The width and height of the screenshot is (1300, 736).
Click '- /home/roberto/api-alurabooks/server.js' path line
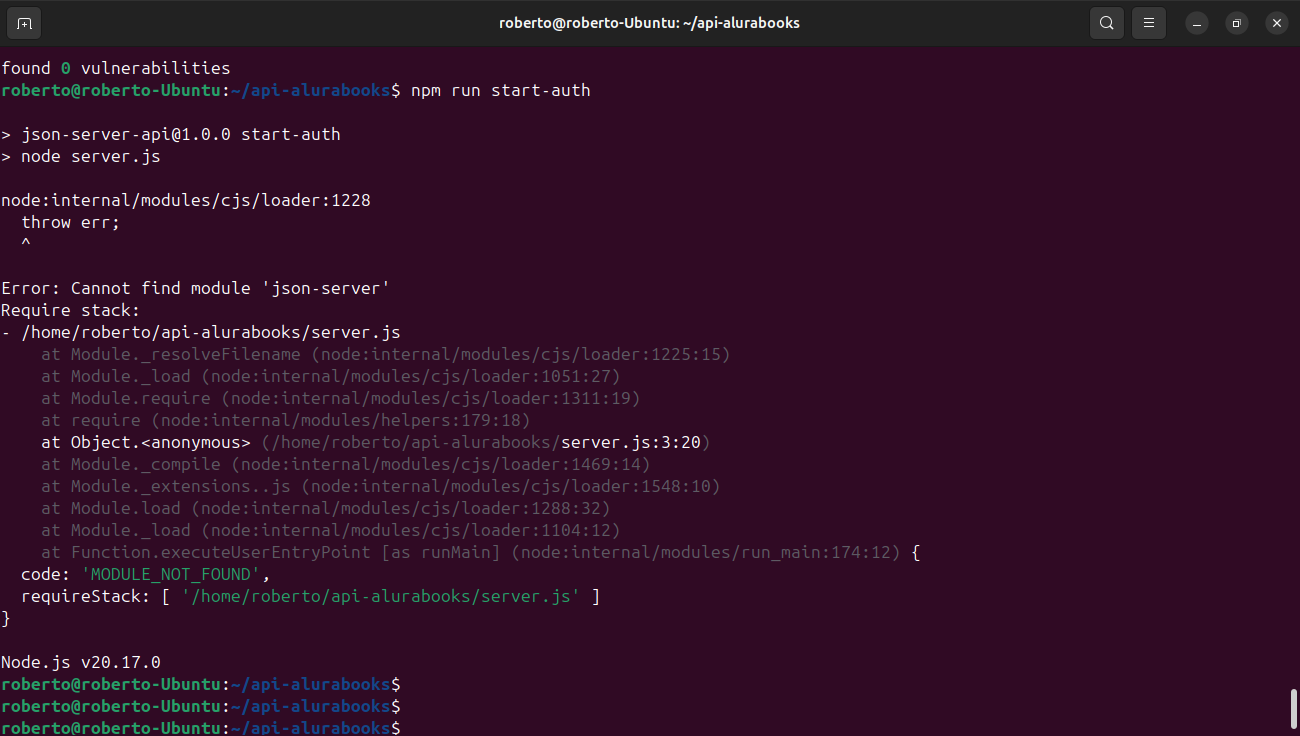tap(201, 332)
